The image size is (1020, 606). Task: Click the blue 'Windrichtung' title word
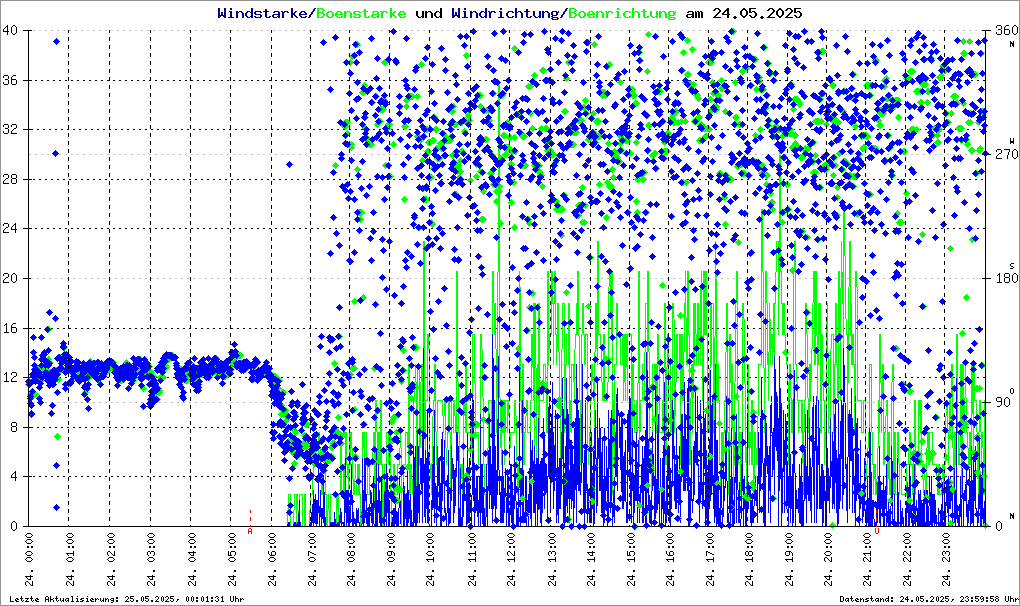[505, 13]
